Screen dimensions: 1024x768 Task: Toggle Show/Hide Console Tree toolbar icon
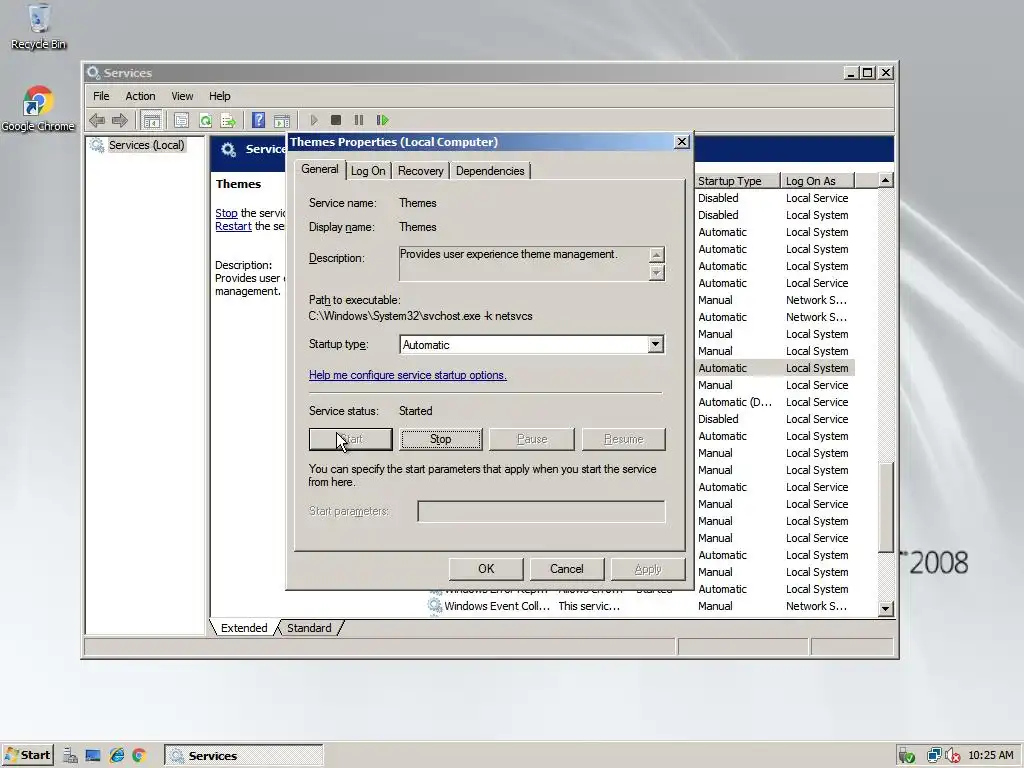pos(152,120)
